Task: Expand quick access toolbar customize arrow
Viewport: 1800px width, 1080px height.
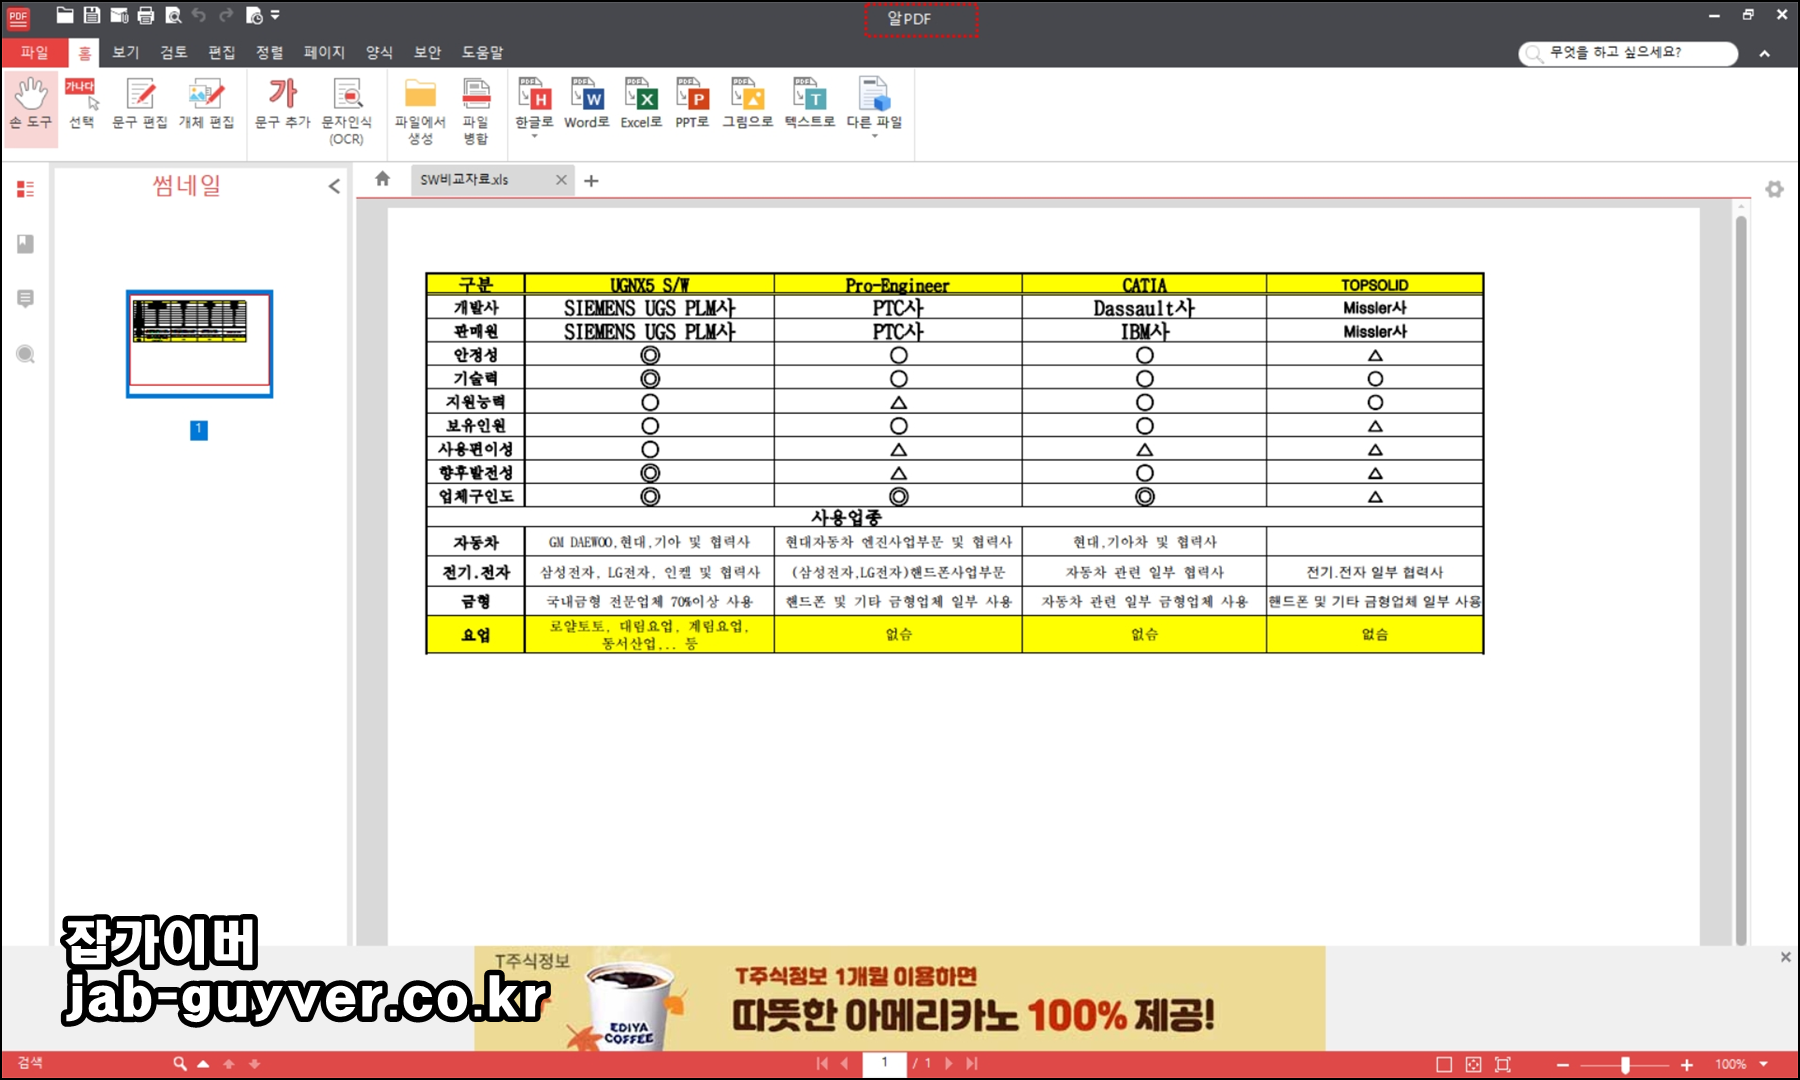Action: click(275, 15)
